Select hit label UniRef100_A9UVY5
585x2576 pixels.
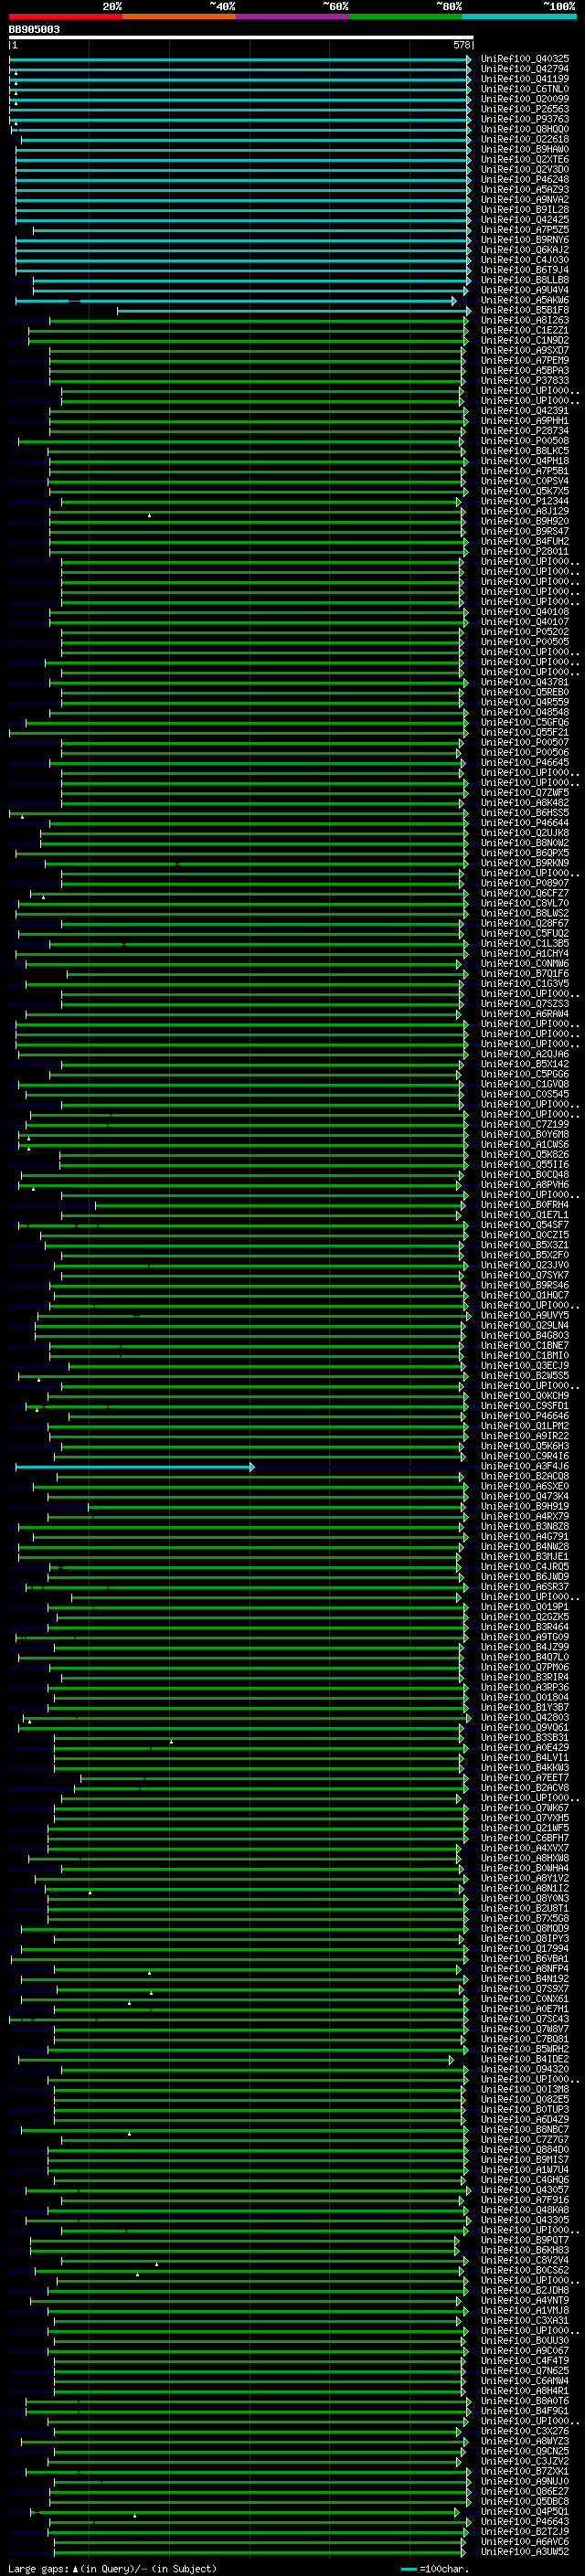(x=525, y=1315)
